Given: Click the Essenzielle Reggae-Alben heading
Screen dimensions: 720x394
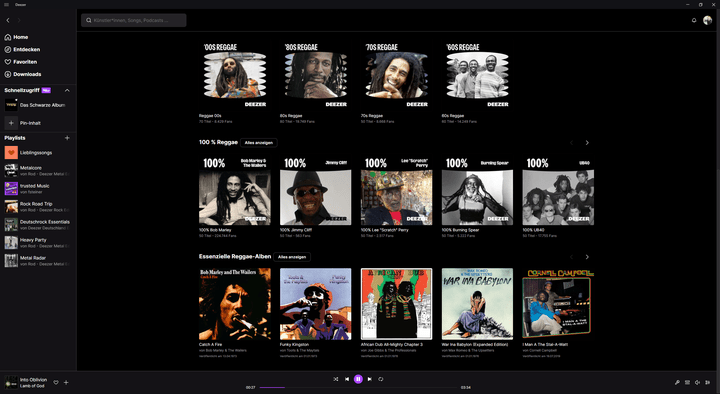Looking at the screenshot, I should 235,257.
